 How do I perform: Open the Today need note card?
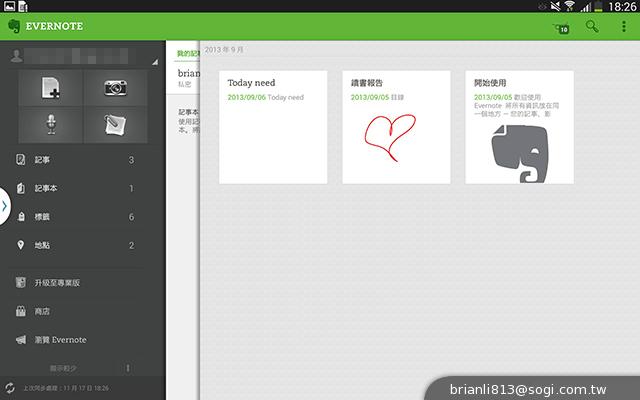coord(273,127)
